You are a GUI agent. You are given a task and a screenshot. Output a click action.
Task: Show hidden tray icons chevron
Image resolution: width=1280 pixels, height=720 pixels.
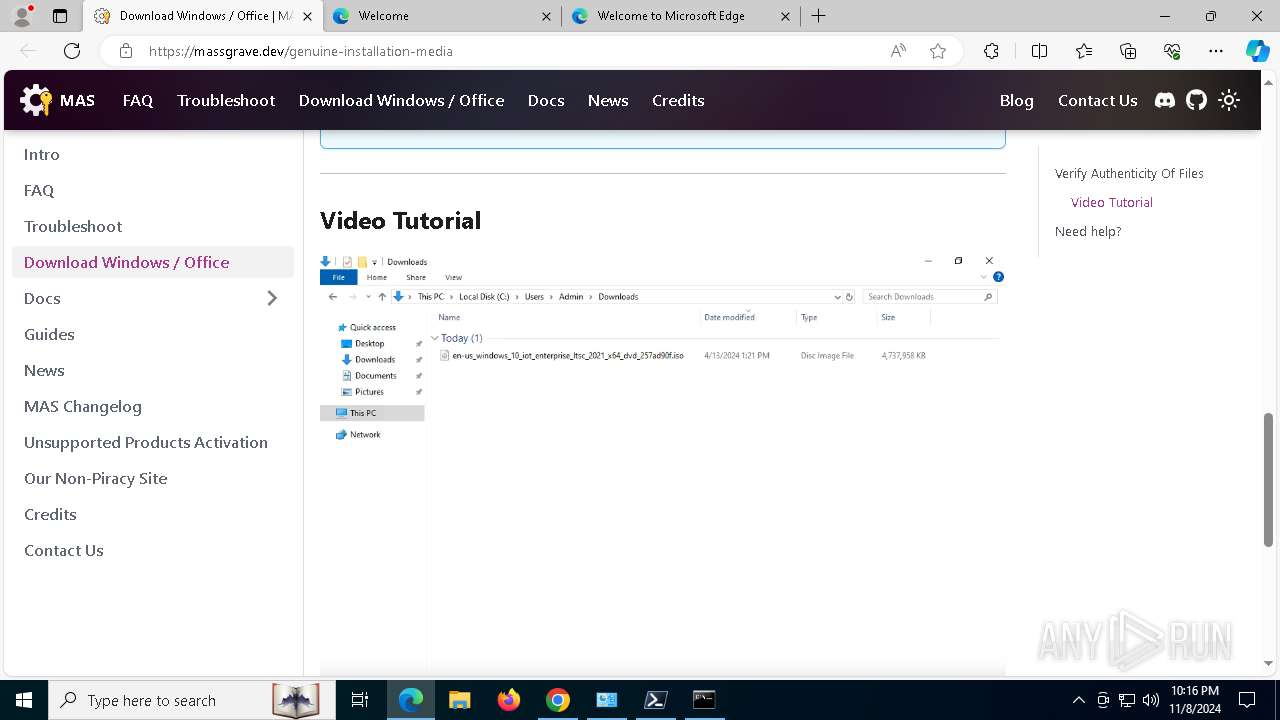click(x=1078, y=700)
